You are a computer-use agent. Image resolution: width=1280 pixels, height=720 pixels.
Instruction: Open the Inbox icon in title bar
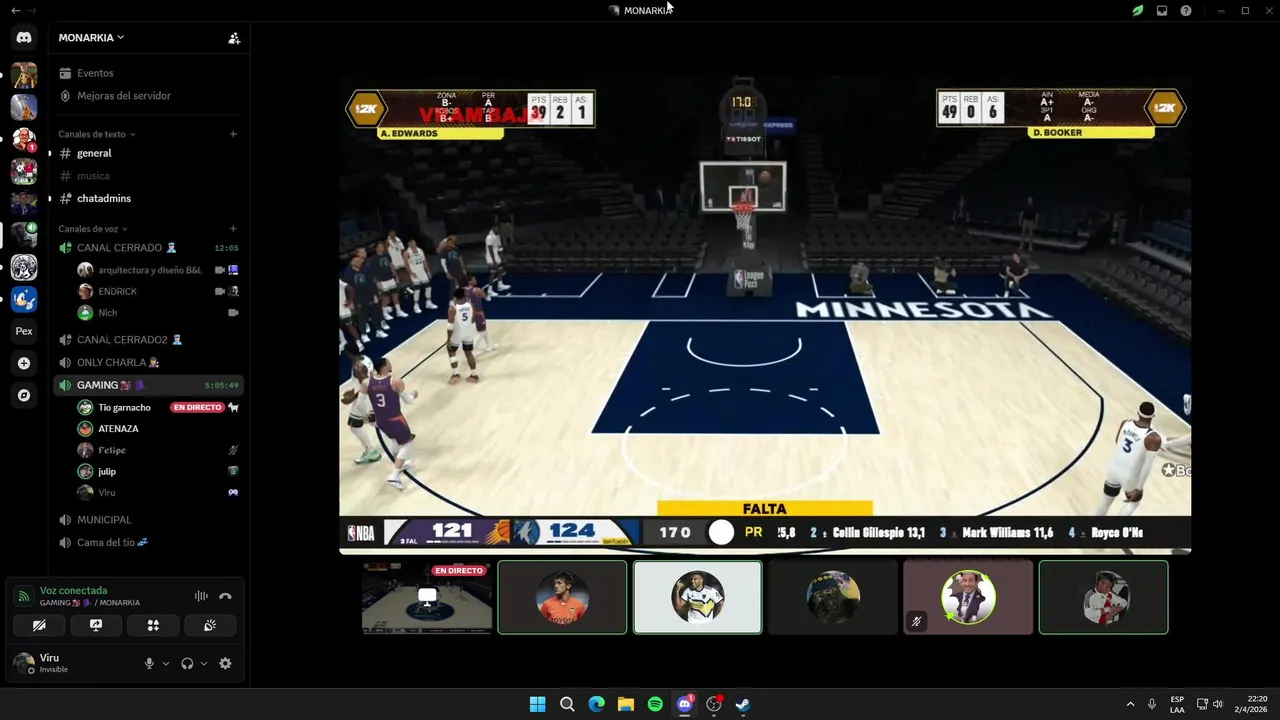tap(1162, 10)
